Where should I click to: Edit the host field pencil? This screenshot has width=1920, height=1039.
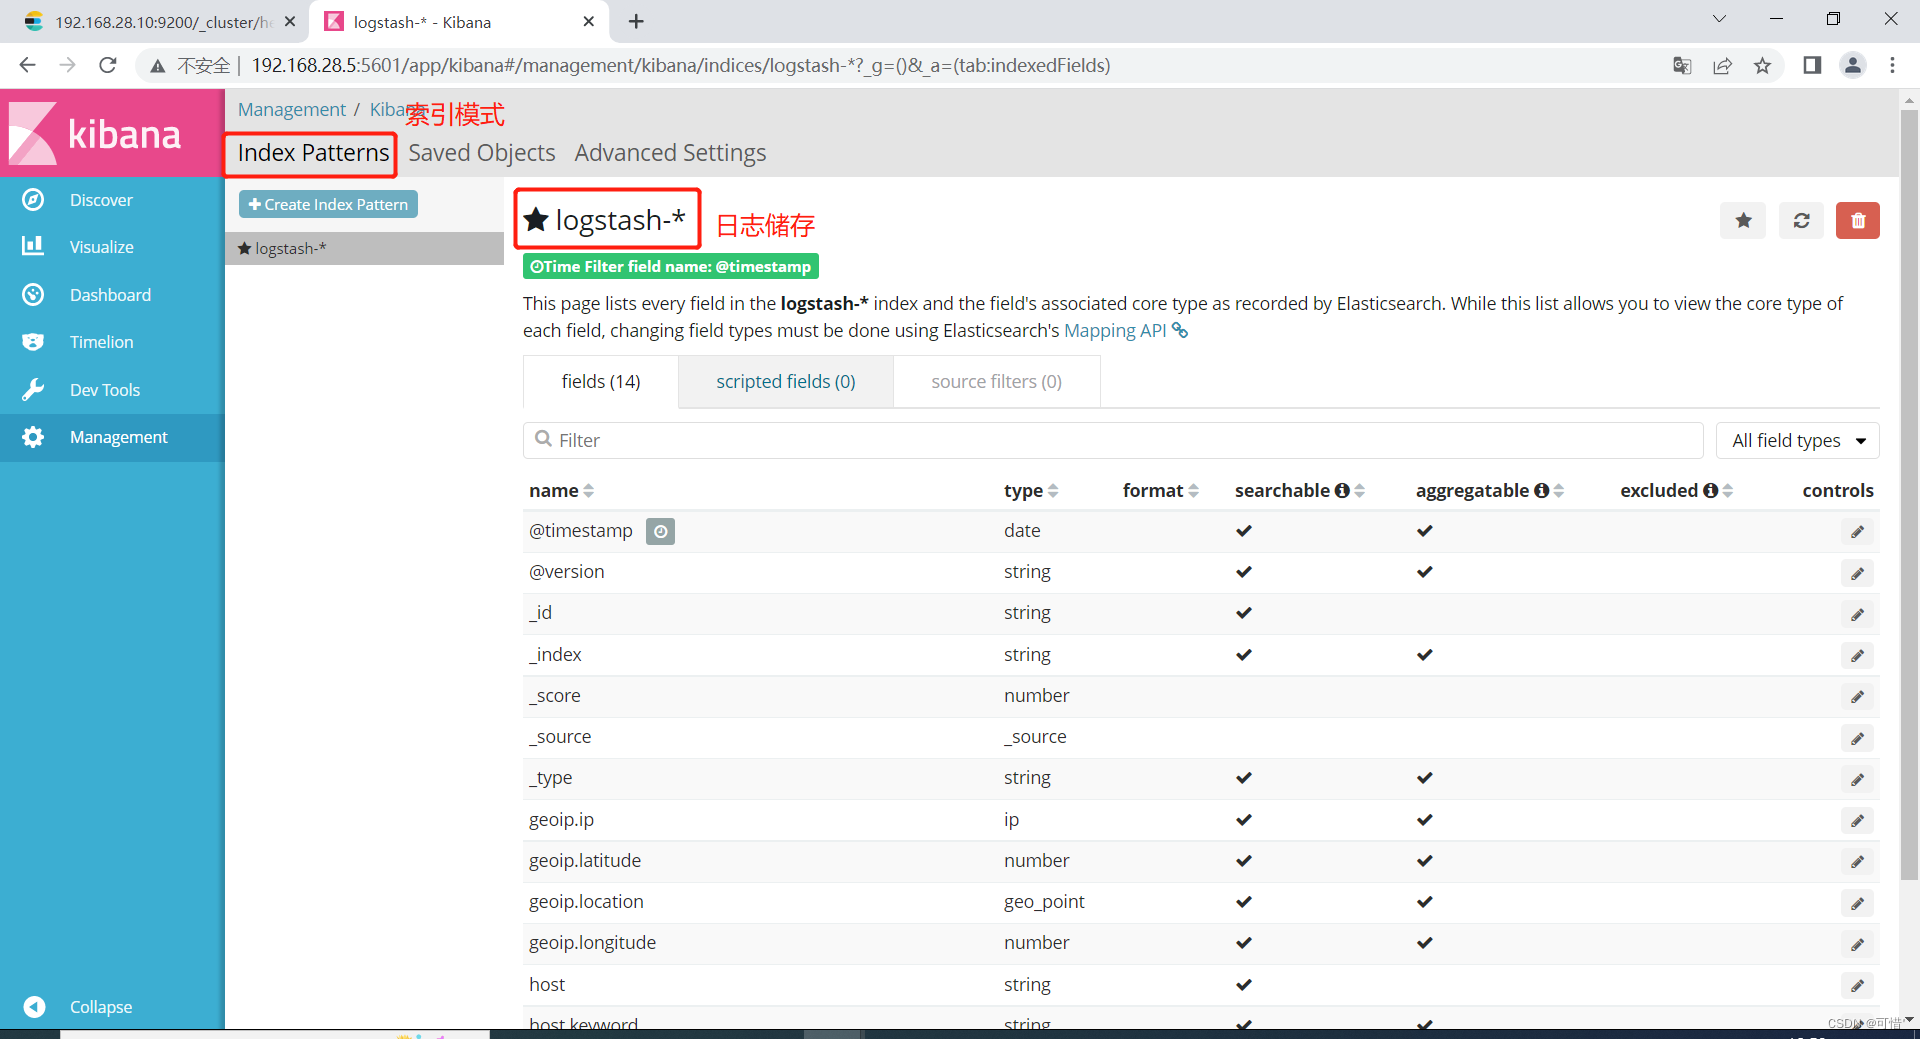point(1857,986)
